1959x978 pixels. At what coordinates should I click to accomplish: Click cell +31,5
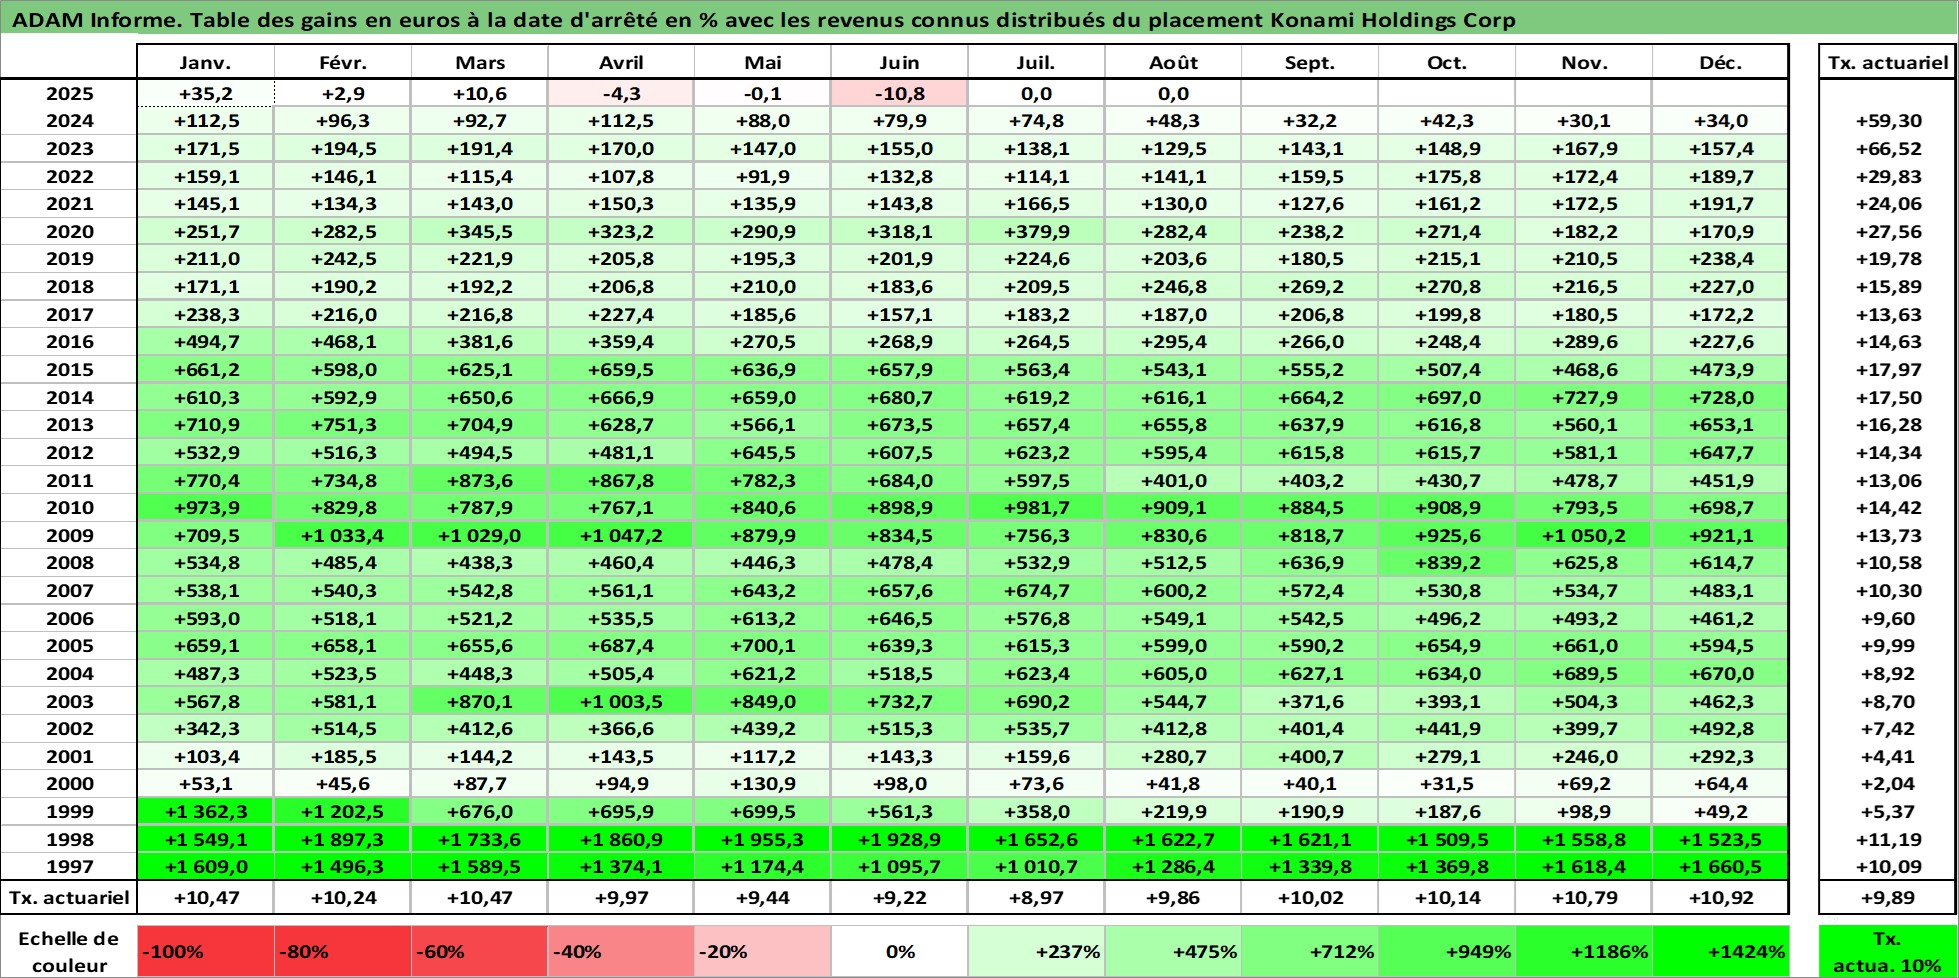1447,784
